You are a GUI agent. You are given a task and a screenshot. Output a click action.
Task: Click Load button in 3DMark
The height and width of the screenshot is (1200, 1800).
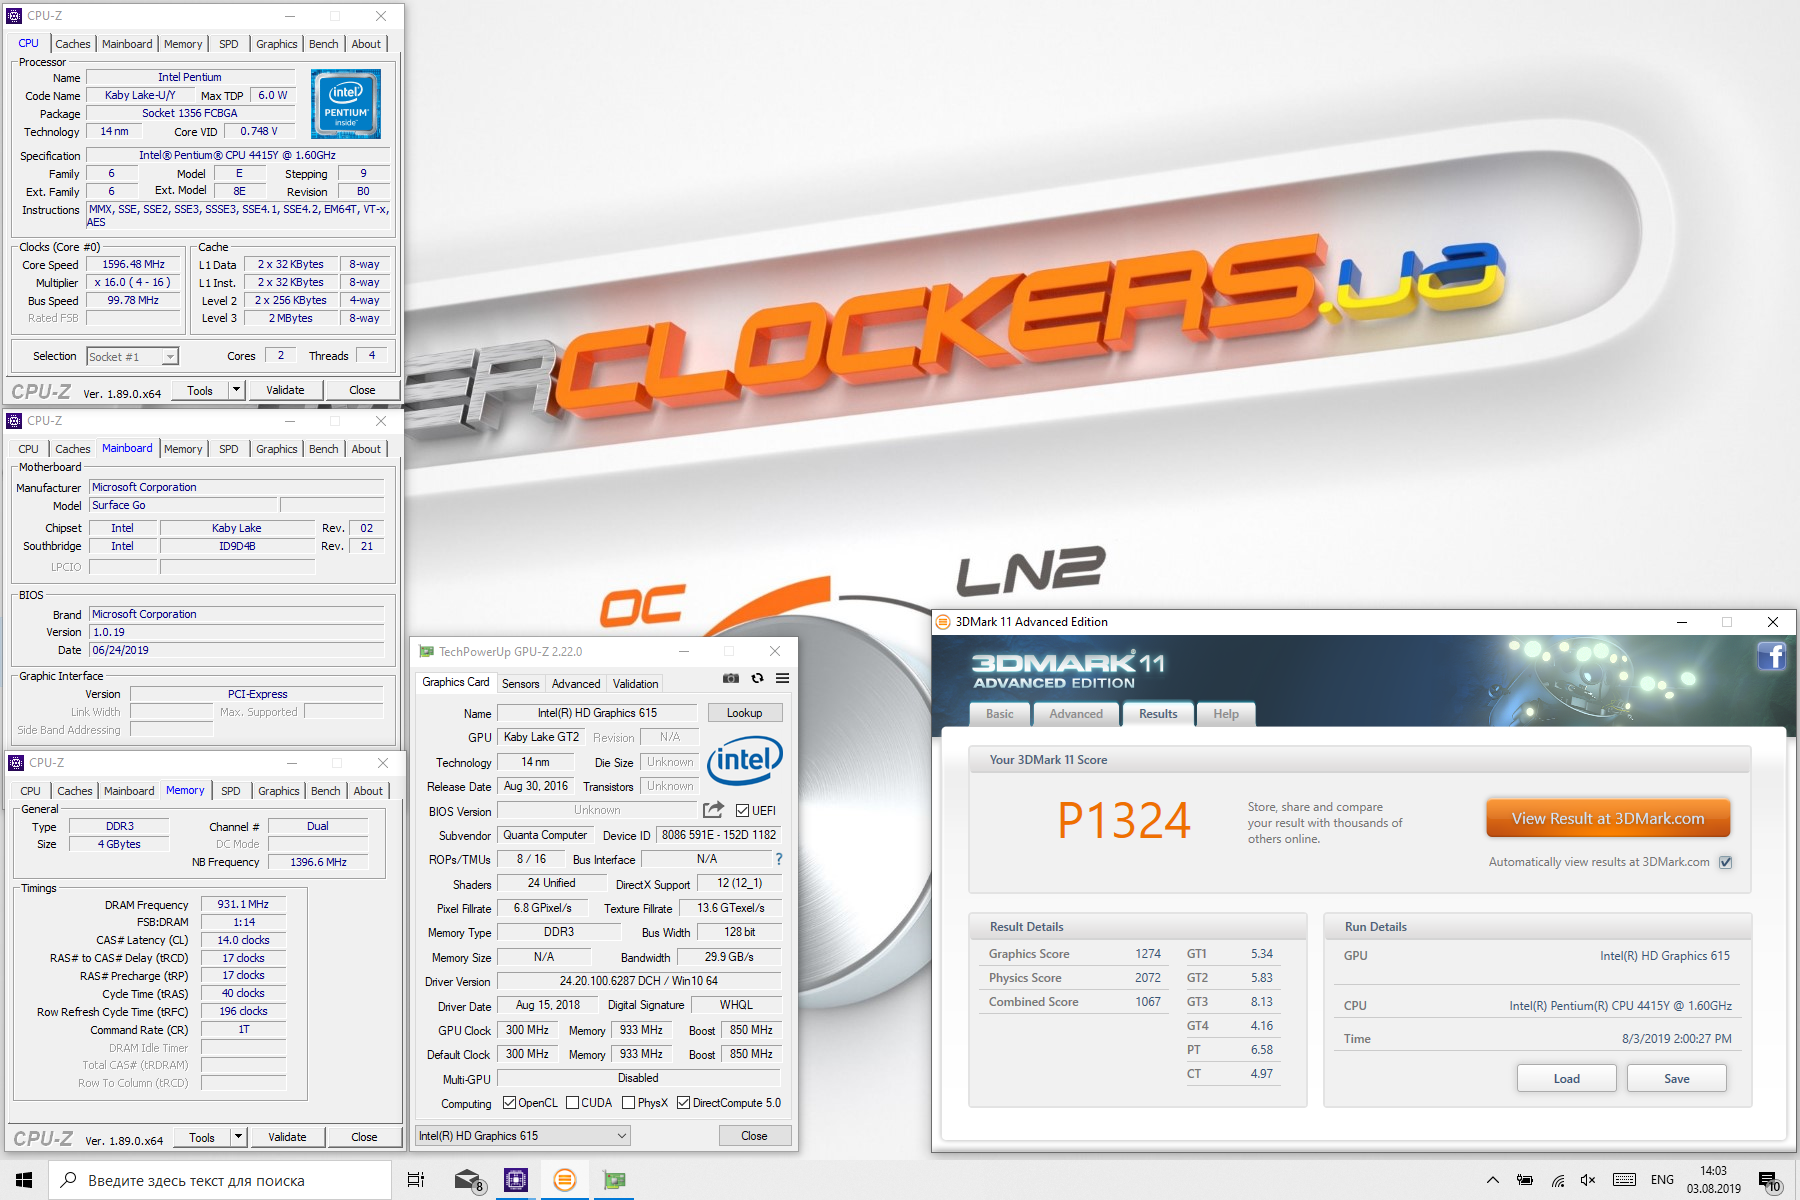(1566, 1078)
